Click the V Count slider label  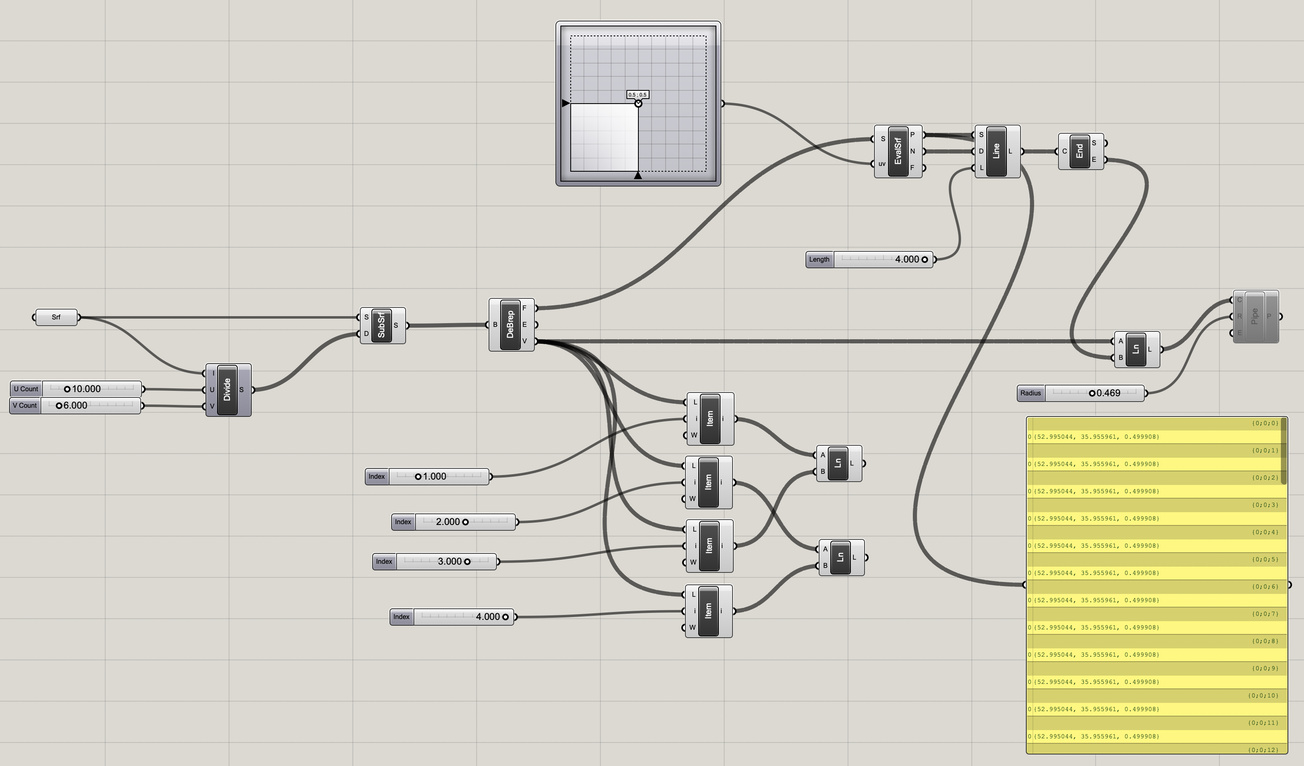[x=24, y=405]
